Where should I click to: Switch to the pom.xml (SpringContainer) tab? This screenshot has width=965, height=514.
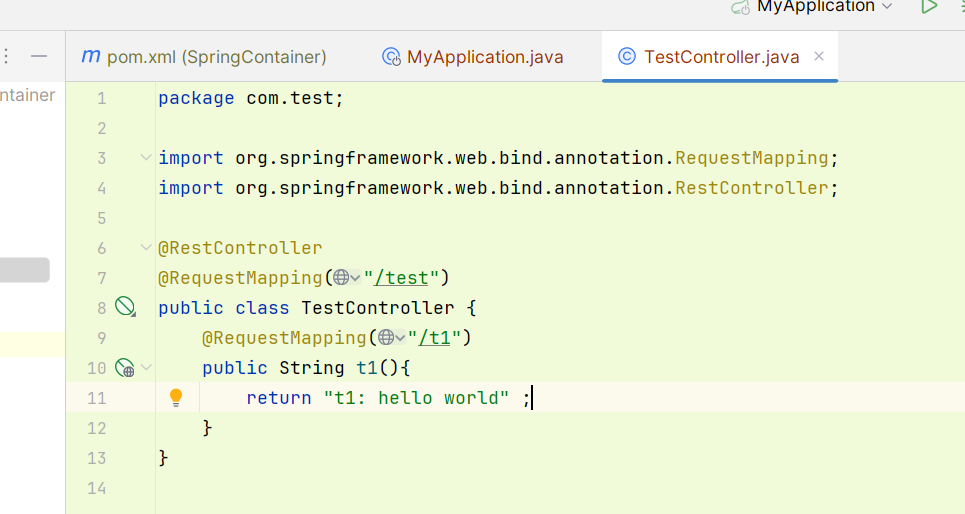(204, 57)
